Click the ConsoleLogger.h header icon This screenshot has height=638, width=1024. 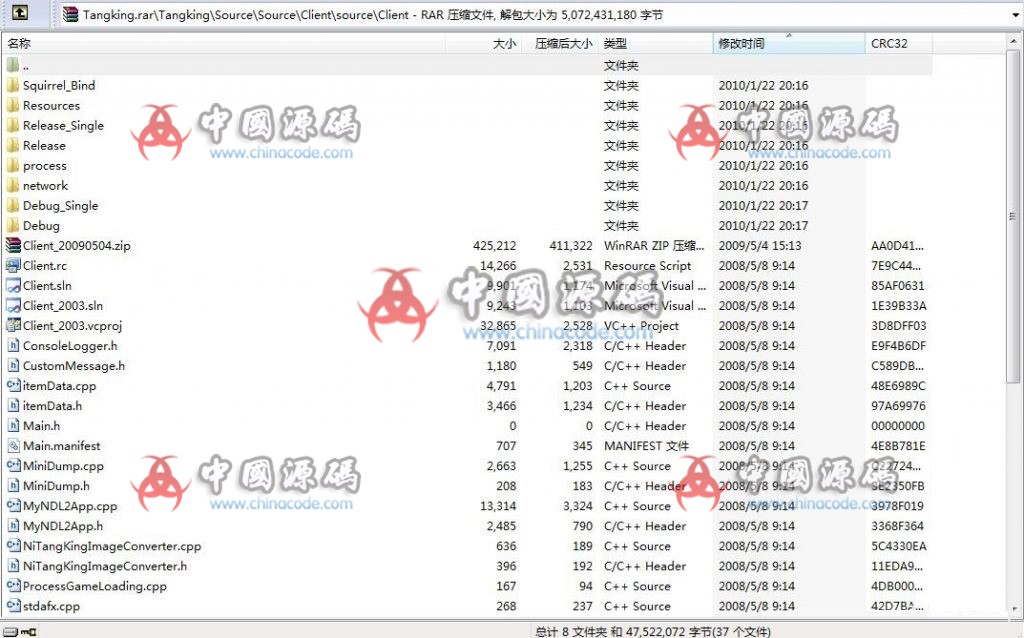[12, 345]
